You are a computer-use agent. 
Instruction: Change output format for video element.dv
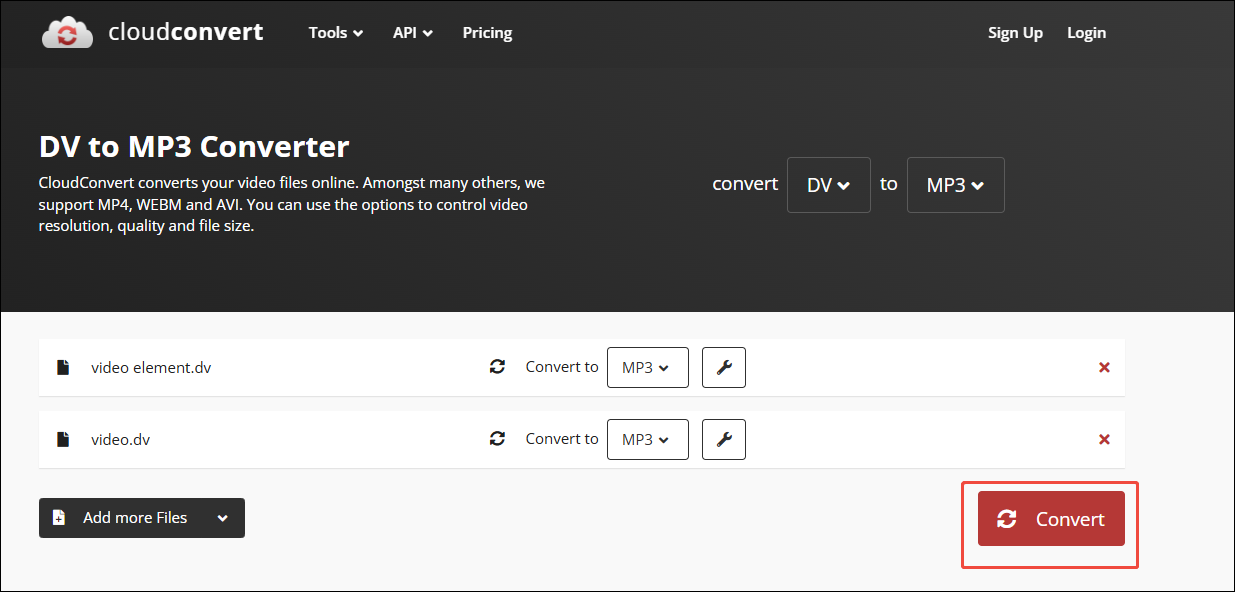click(x=648, y=367)
